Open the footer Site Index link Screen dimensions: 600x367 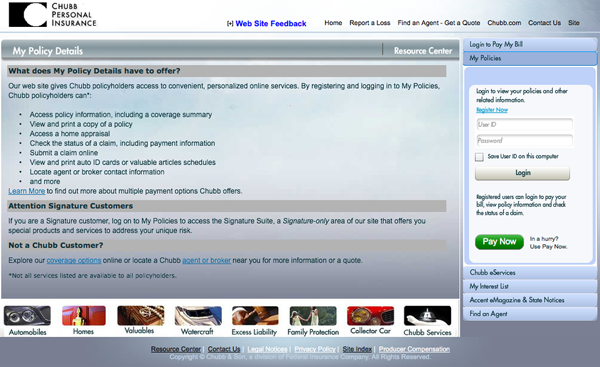357,349
